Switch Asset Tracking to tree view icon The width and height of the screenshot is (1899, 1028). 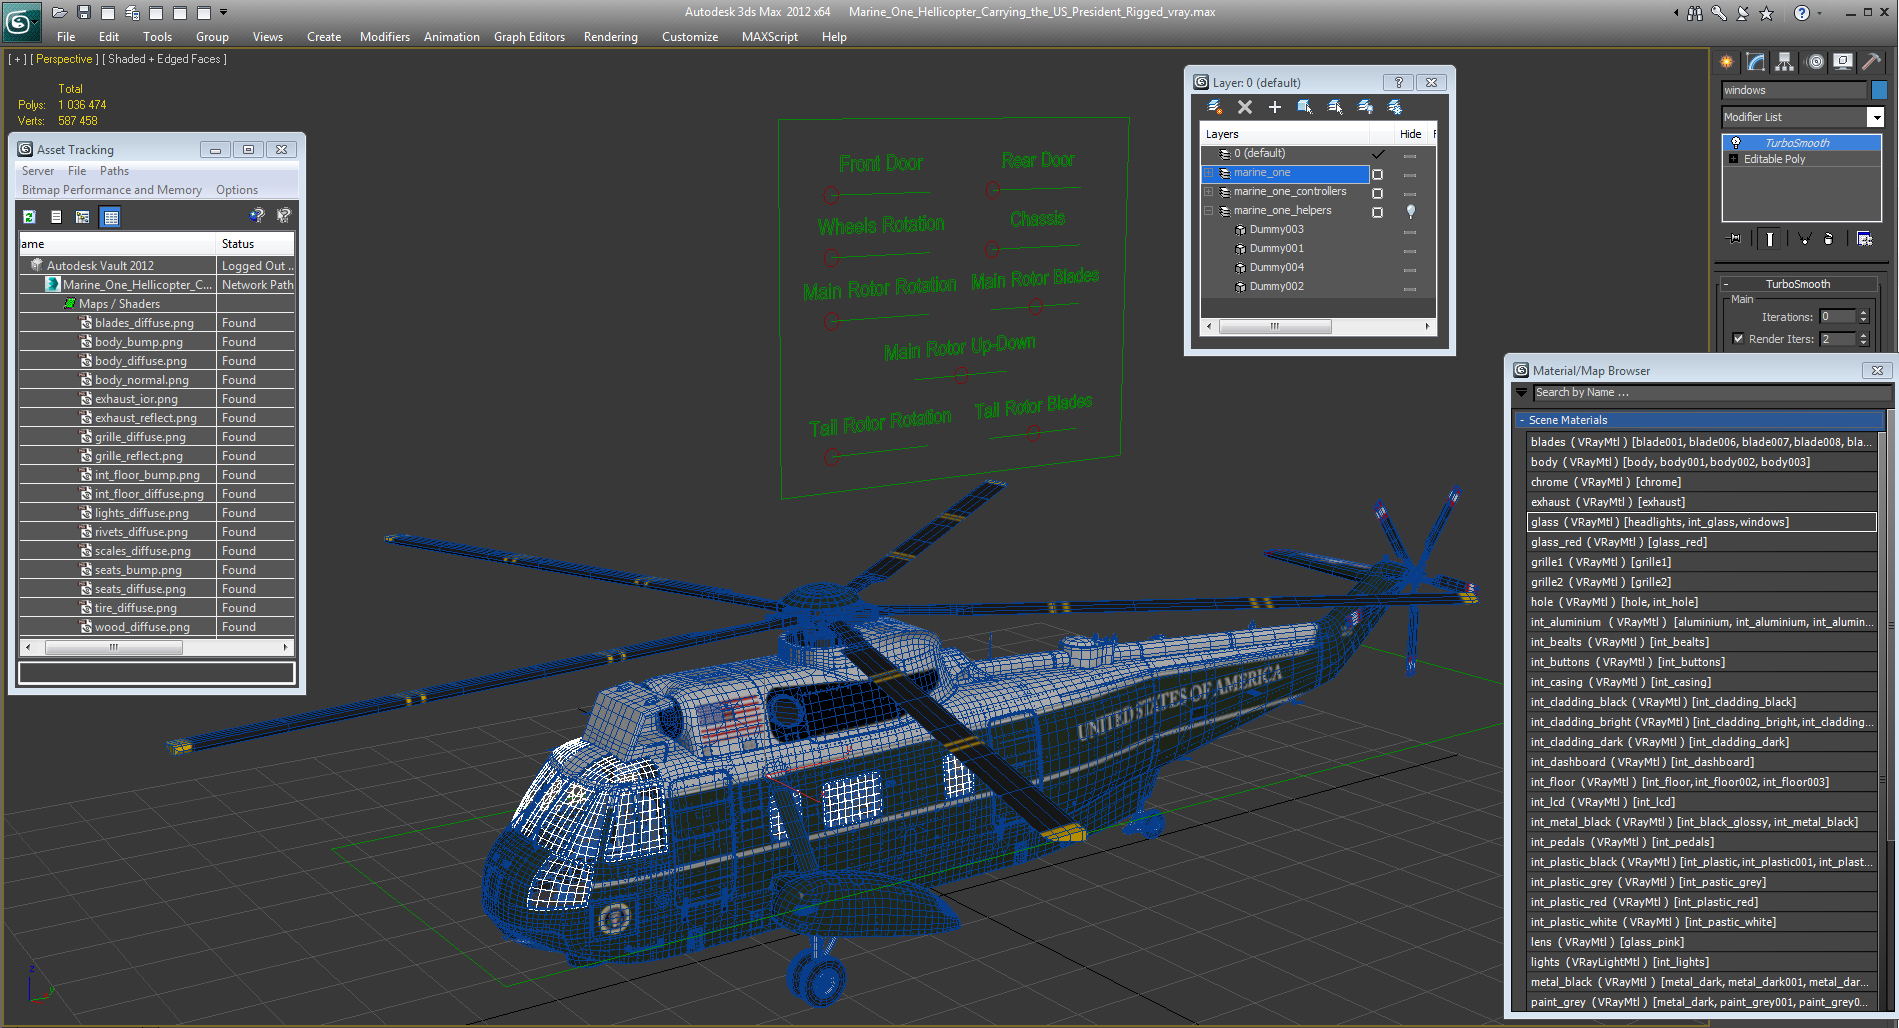83,216
